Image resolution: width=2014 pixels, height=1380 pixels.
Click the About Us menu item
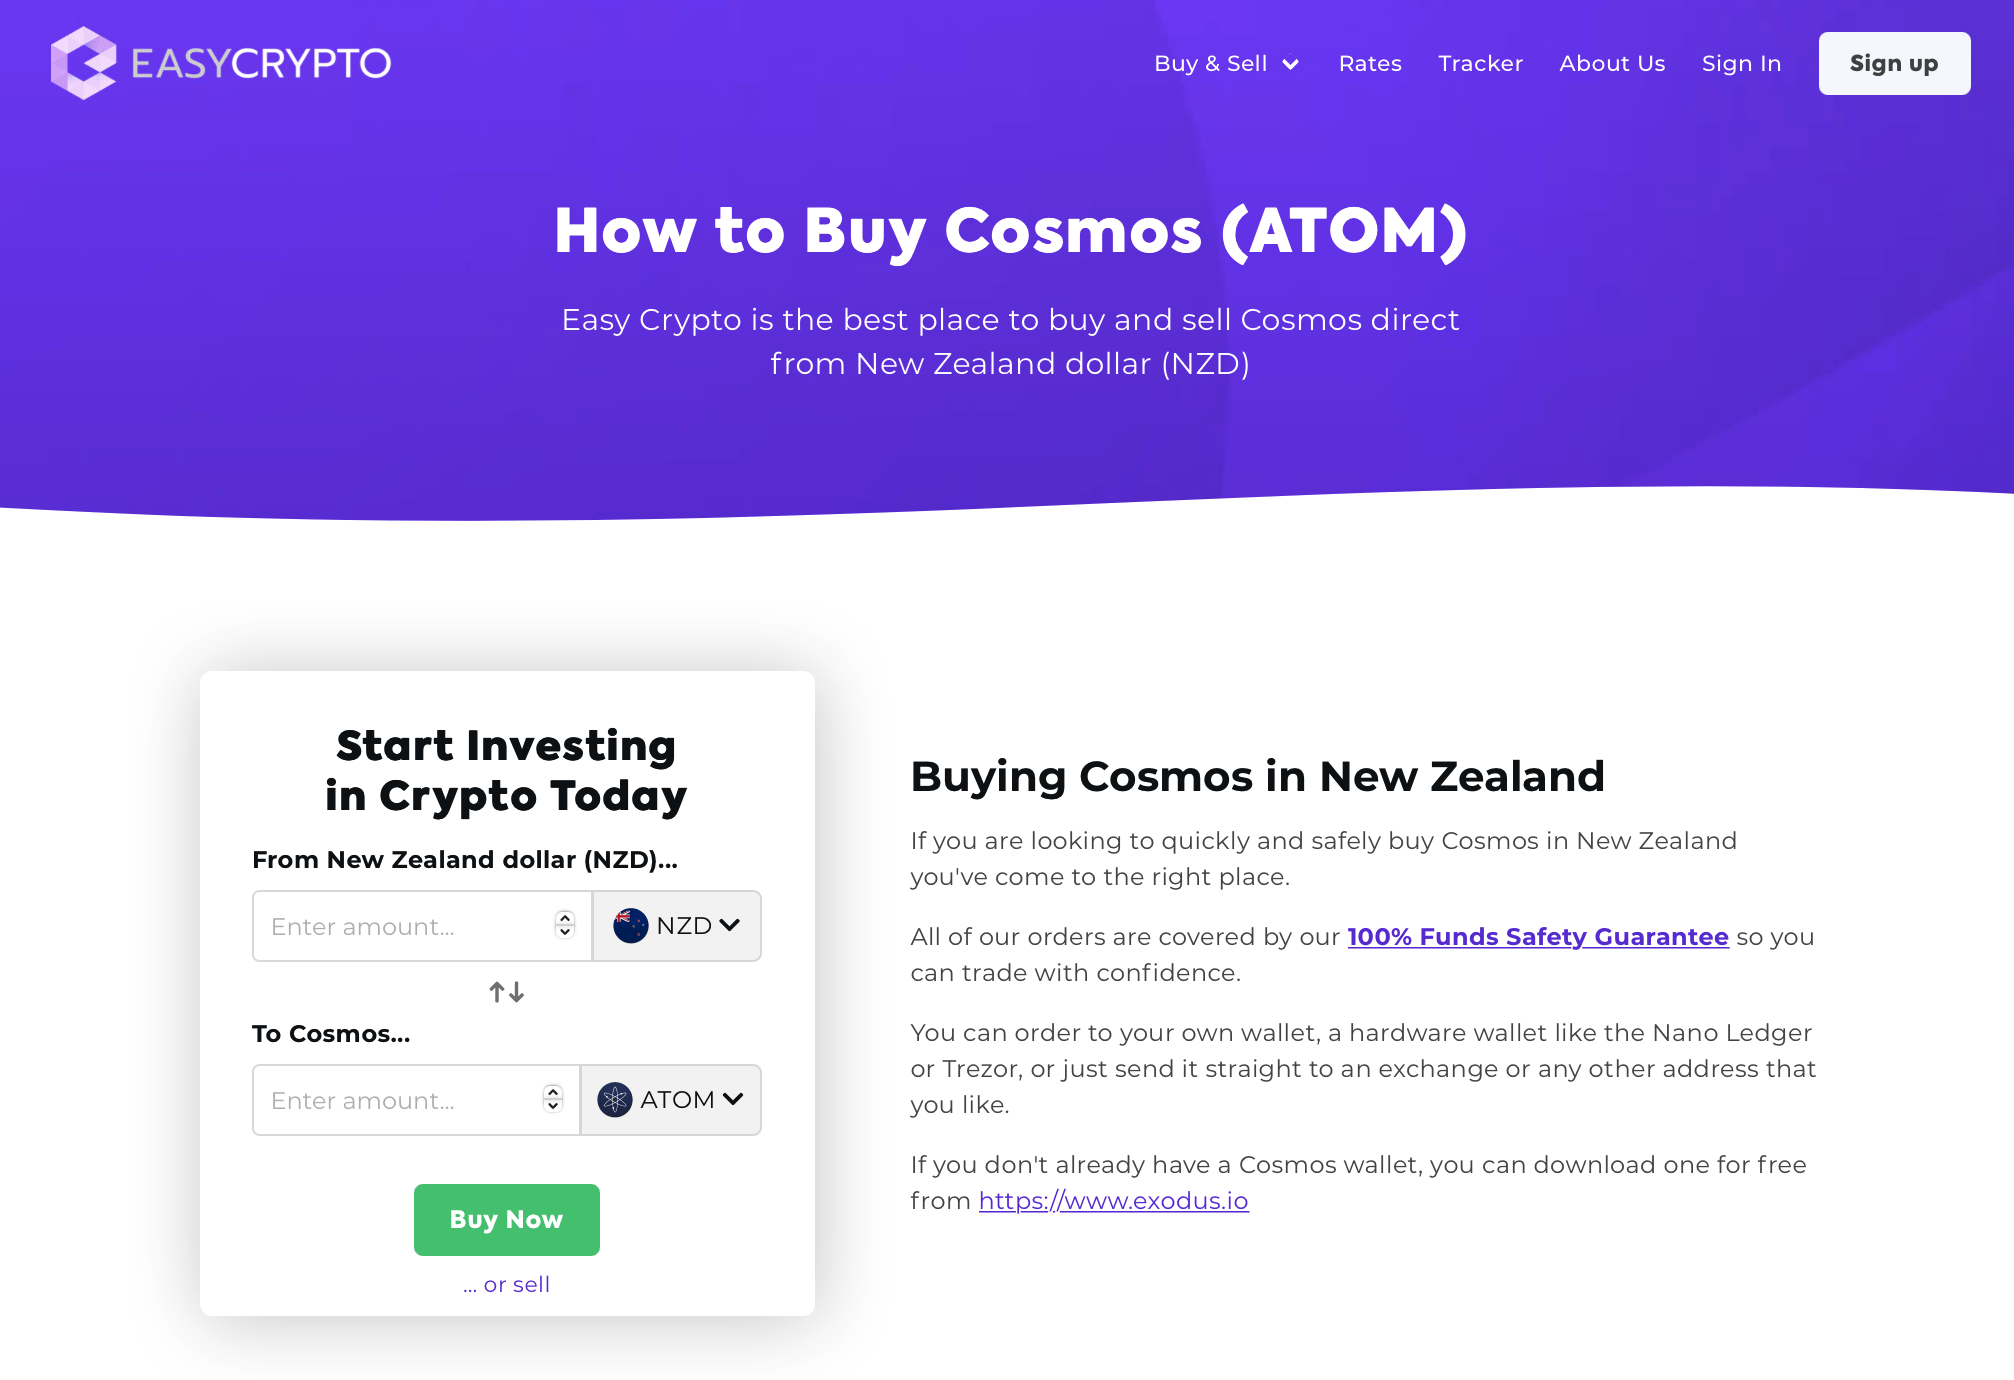click(1612, 63)
